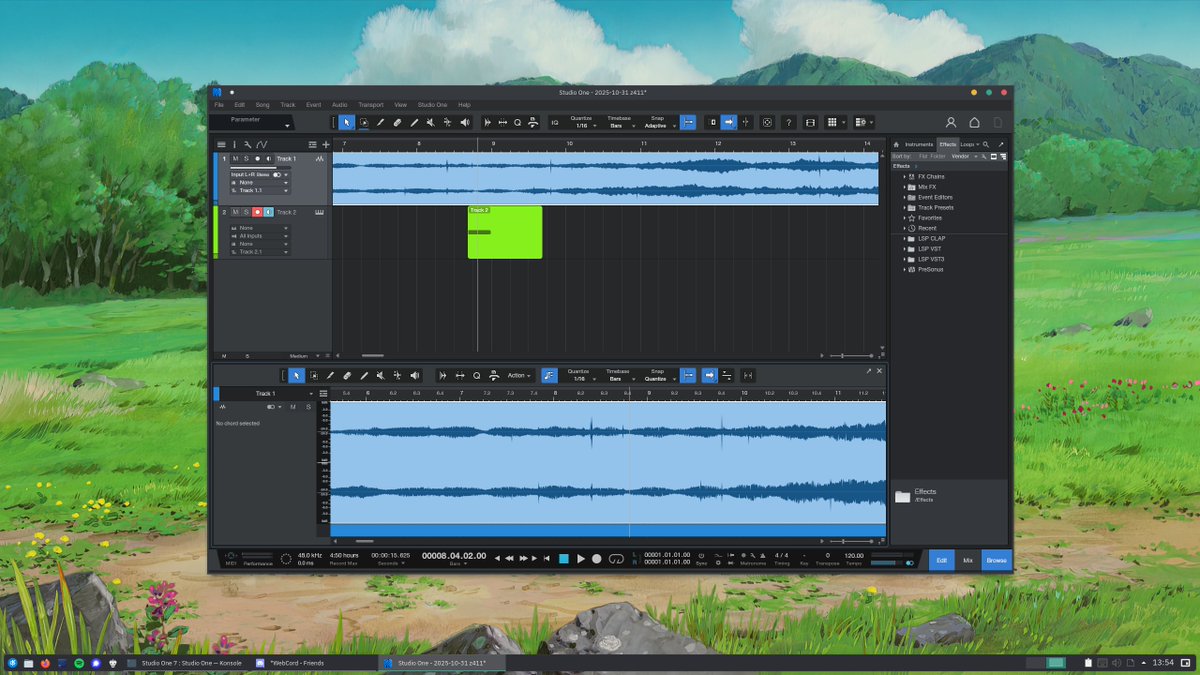Open the Transport menu
Screen dimensions: 1200x675
point(370,104)
